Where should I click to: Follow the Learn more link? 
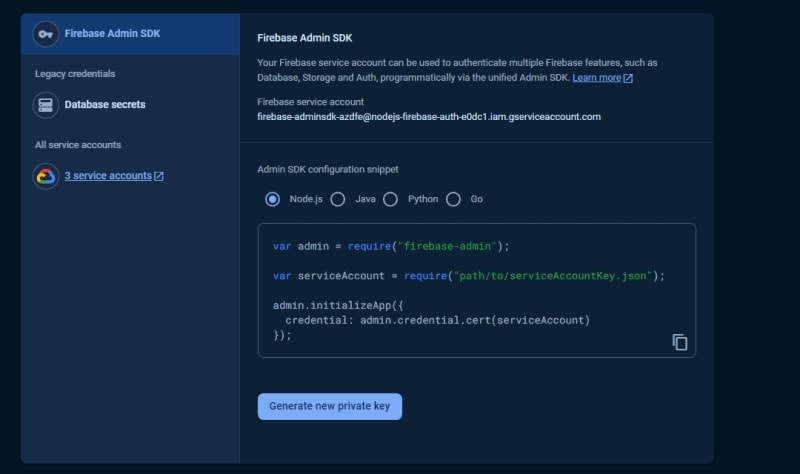click(x=596, y=78)
